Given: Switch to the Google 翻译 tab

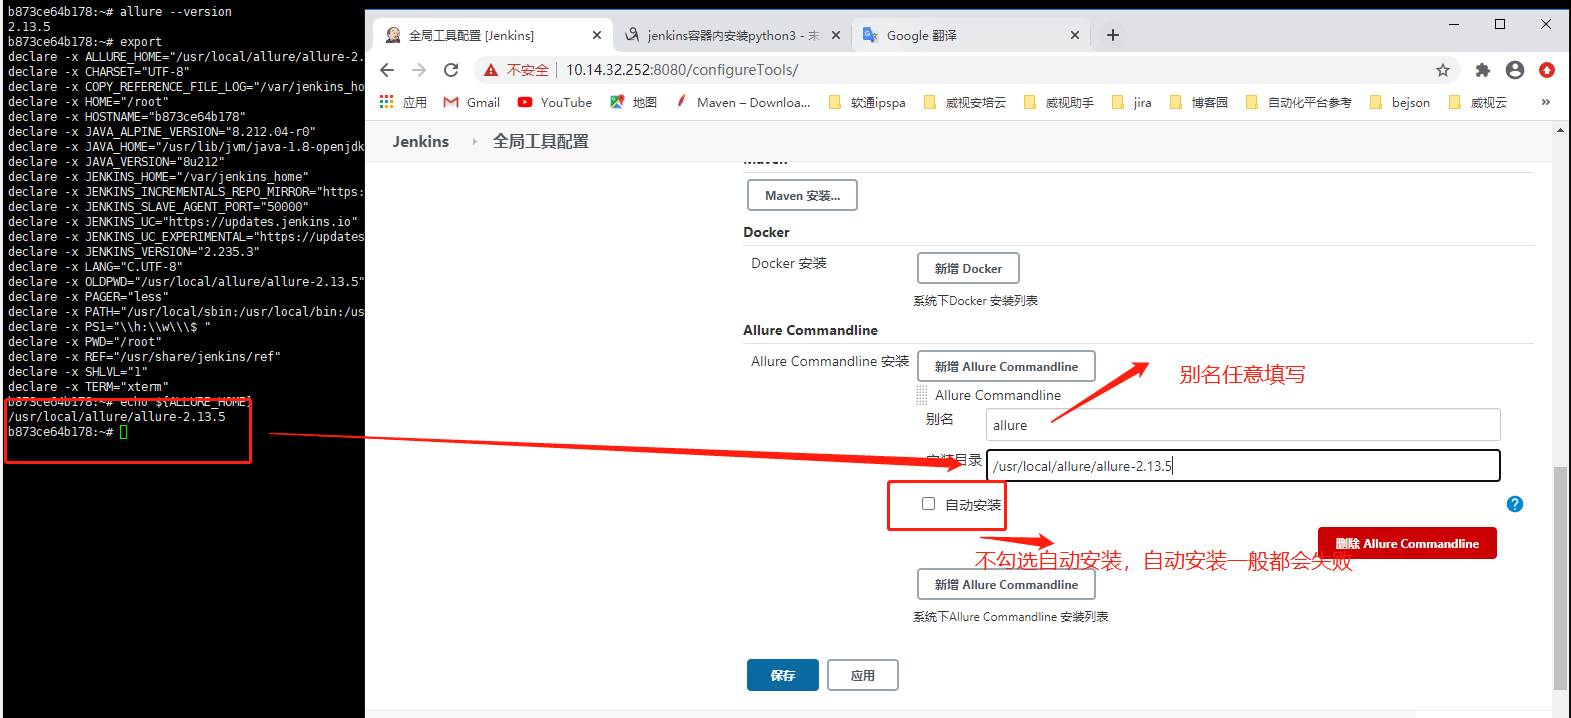Looking at the screenshot, I should click(x=971, y=35).
